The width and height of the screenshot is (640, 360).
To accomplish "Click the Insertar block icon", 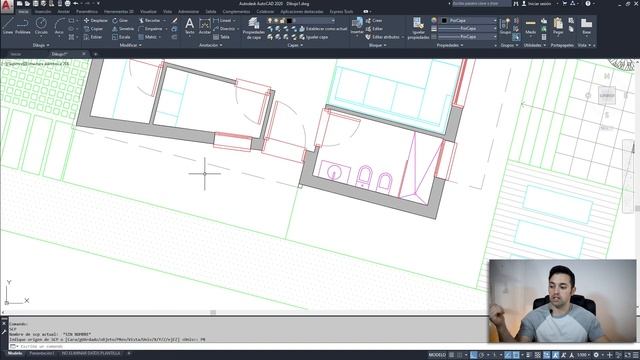I will (357, 25).
